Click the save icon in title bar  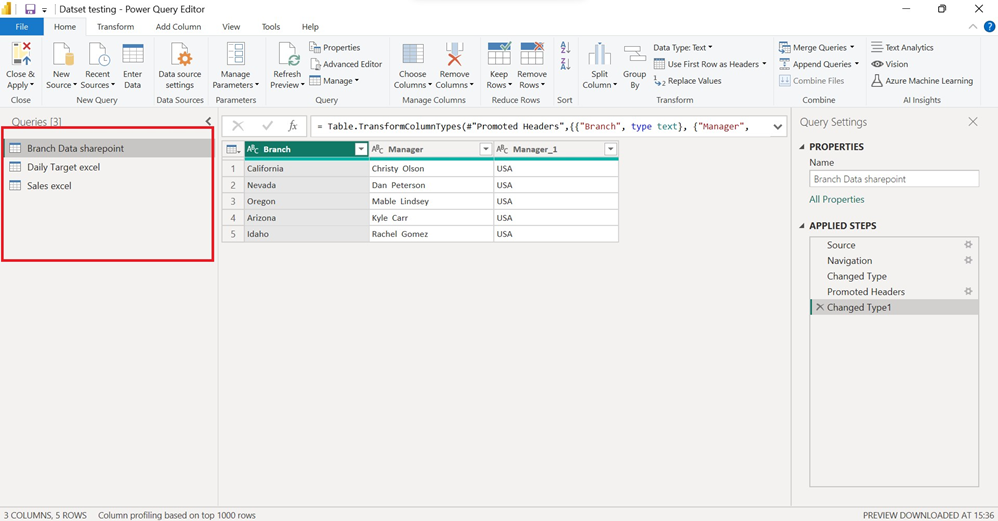click(x=30, y=10)
